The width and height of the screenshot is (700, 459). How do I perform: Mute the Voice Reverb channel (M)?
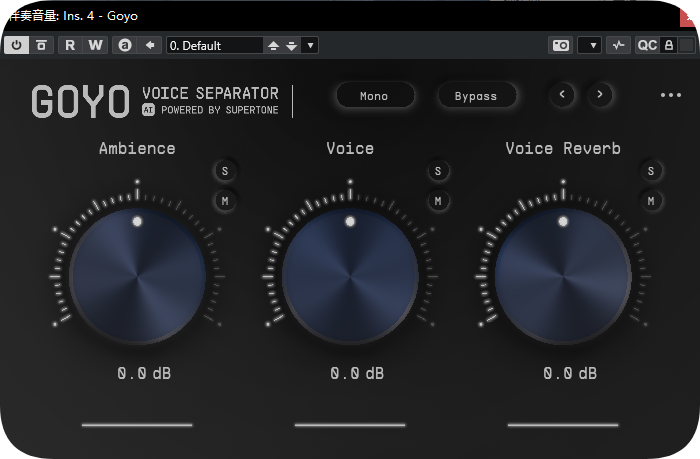(650, 201)
